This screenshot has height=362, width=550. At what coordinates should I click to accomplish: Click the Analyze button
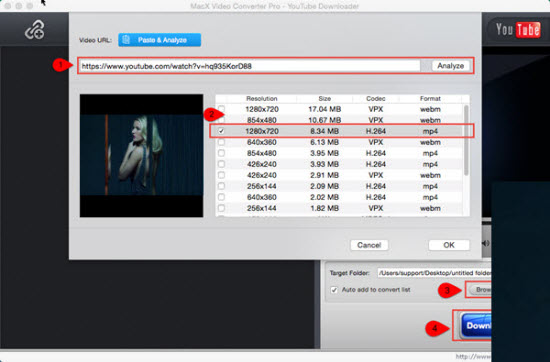pyautogui.click(x=450, y=66)
